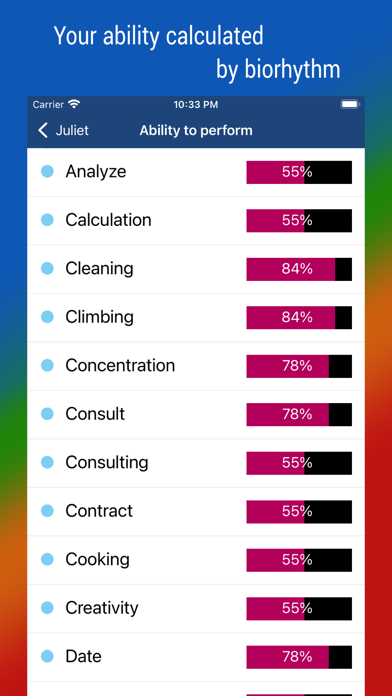Tap the Wi-Fi icon in status bar
Image resolution: width=392 pixels, height=696 pixels.
pos(74,104)
